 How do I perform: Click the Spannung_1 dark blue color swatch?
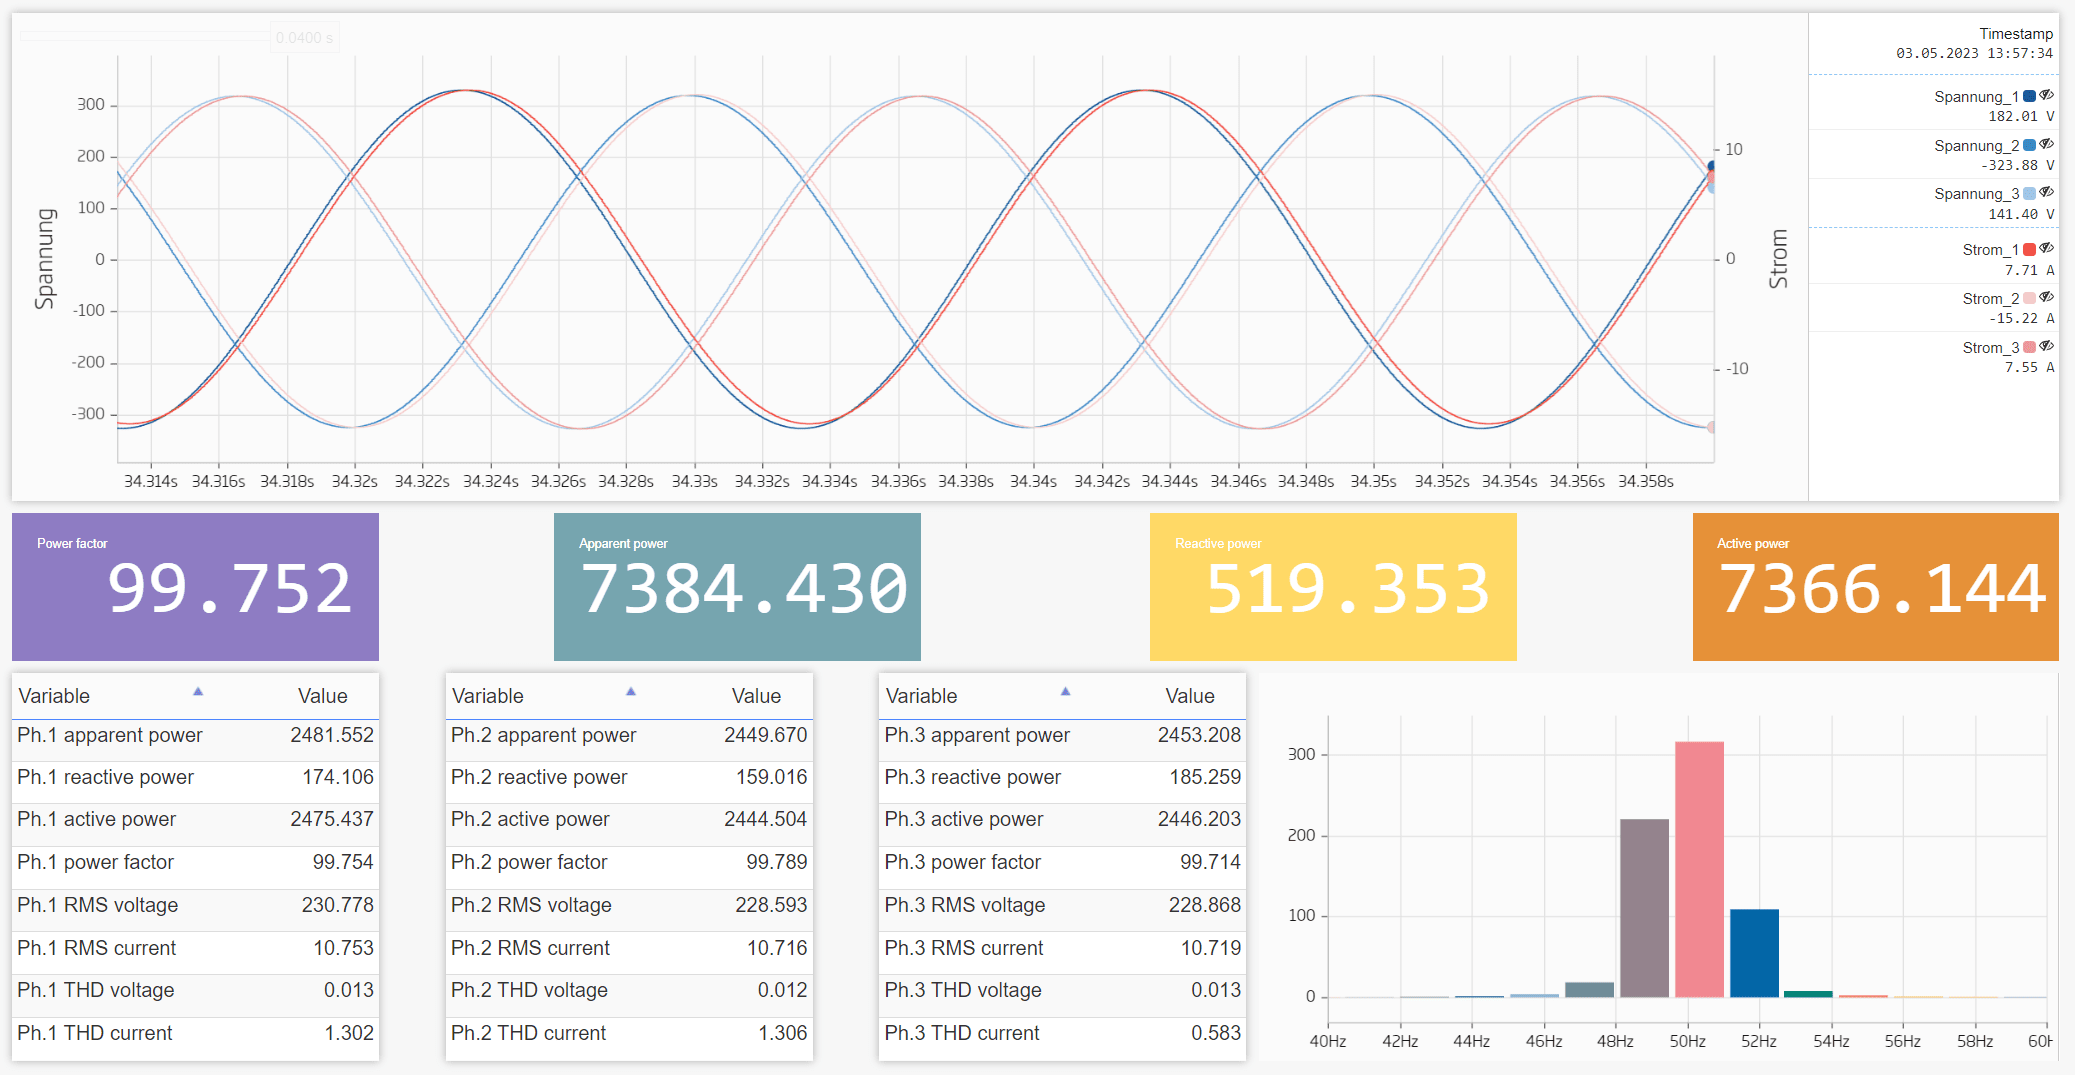(2029, 97)
